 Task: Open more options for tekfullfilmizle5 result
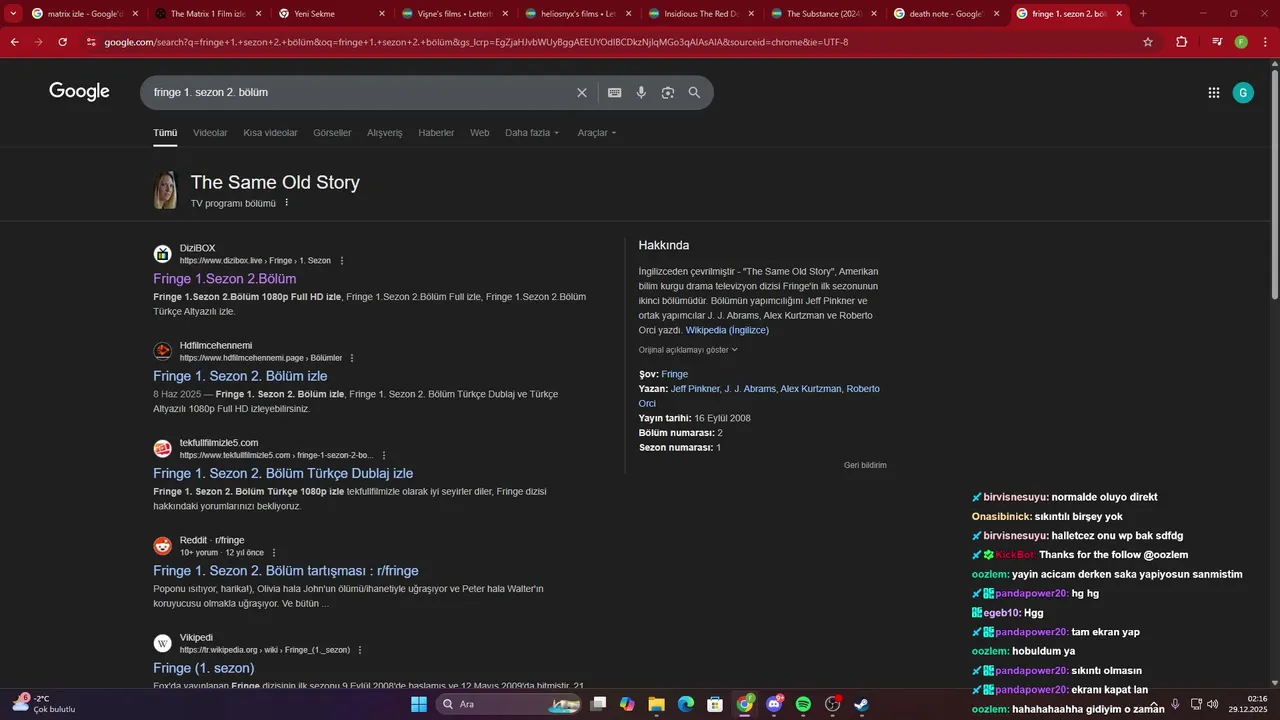coord(384,455)
